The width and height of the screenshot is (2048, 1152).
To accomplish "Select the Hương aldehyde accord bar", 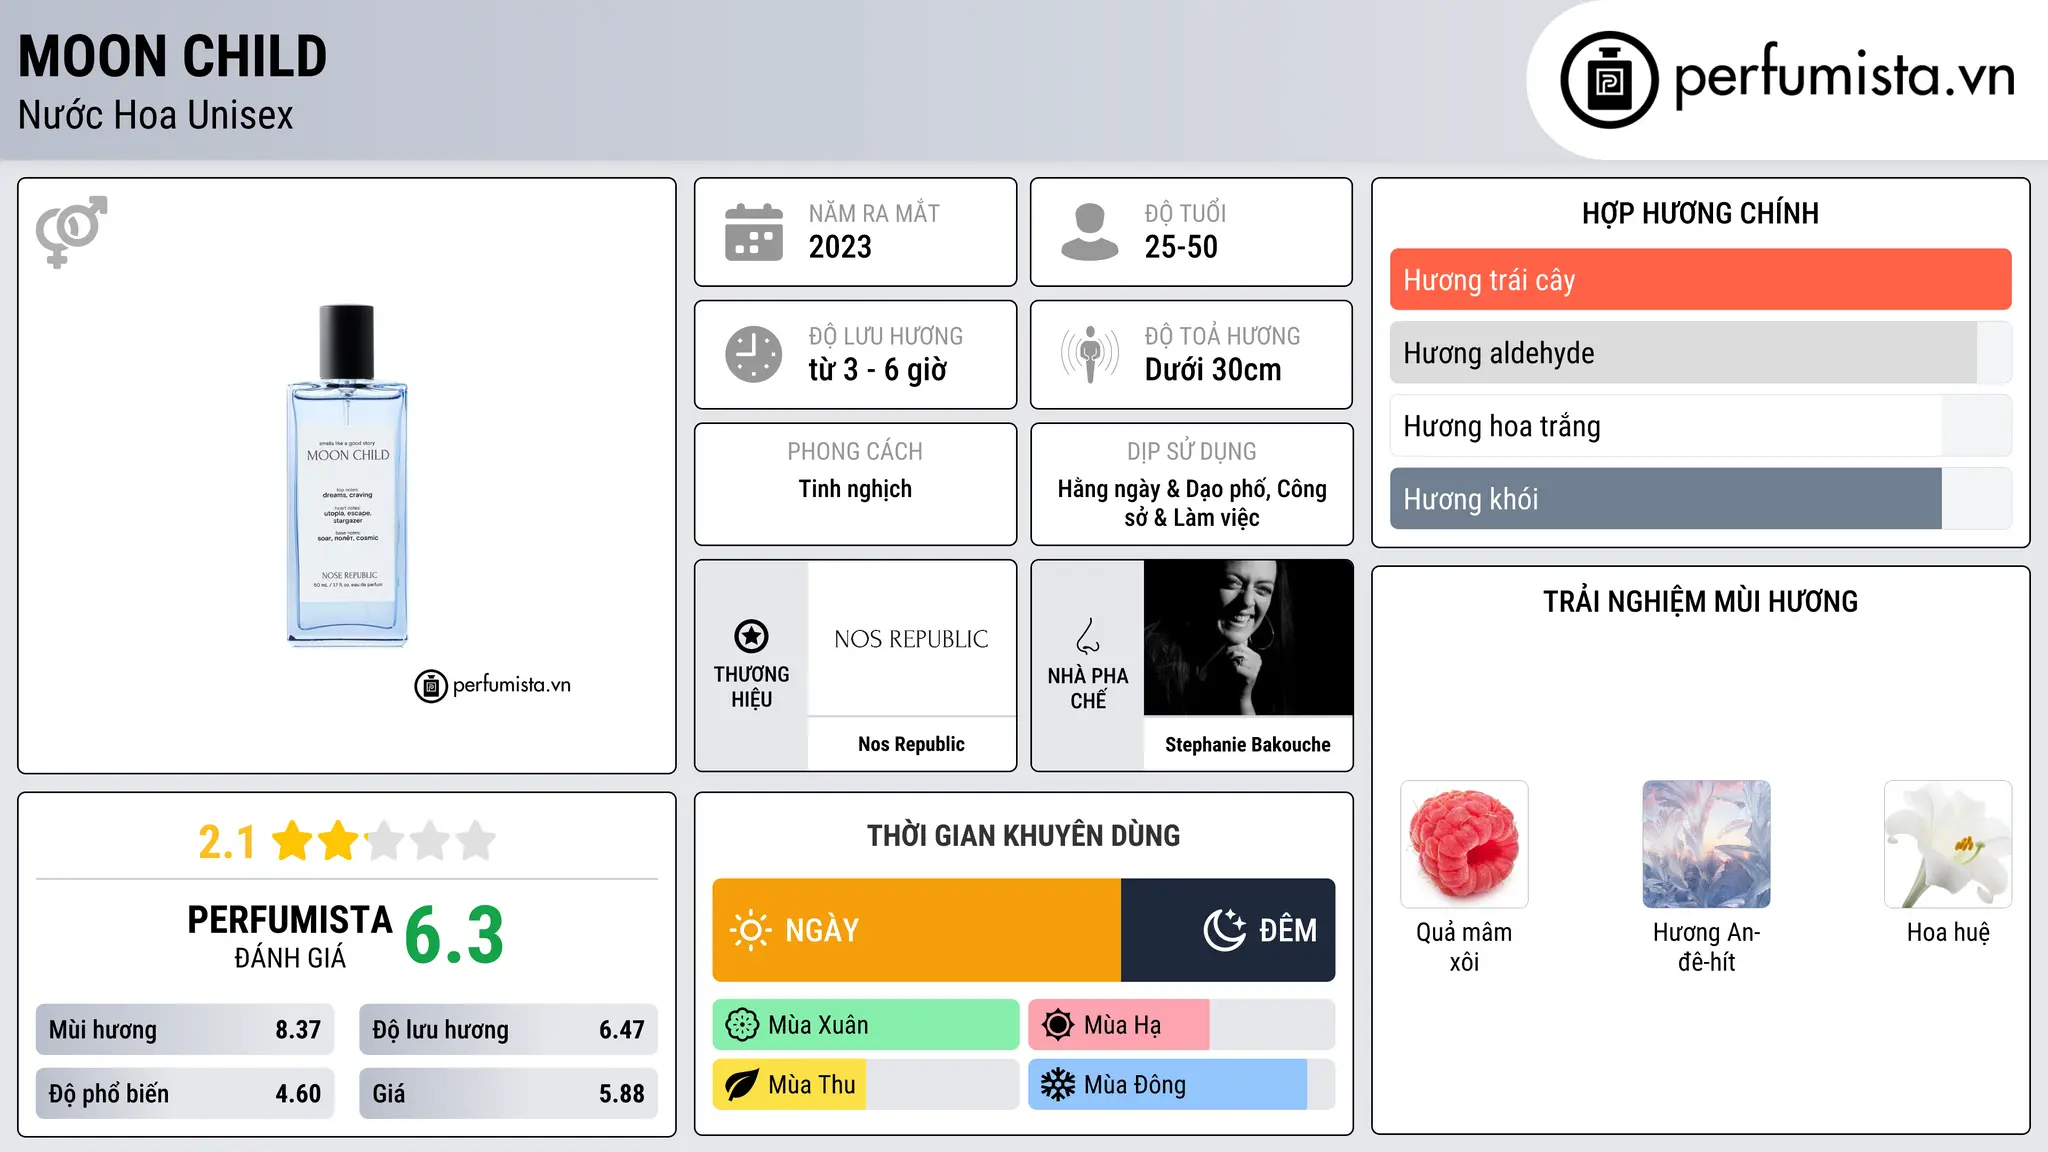I will pyautogui.click(x=1700, y=353).
